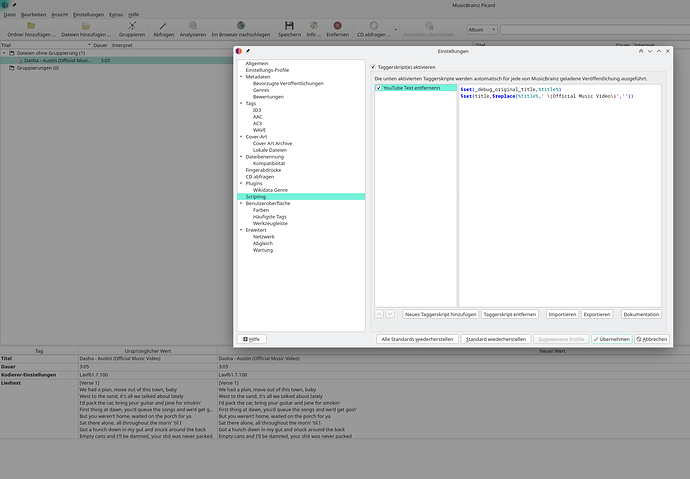Select Netzwerk in settings tree
The image size is (690, 479).
[x=264, y=237]
